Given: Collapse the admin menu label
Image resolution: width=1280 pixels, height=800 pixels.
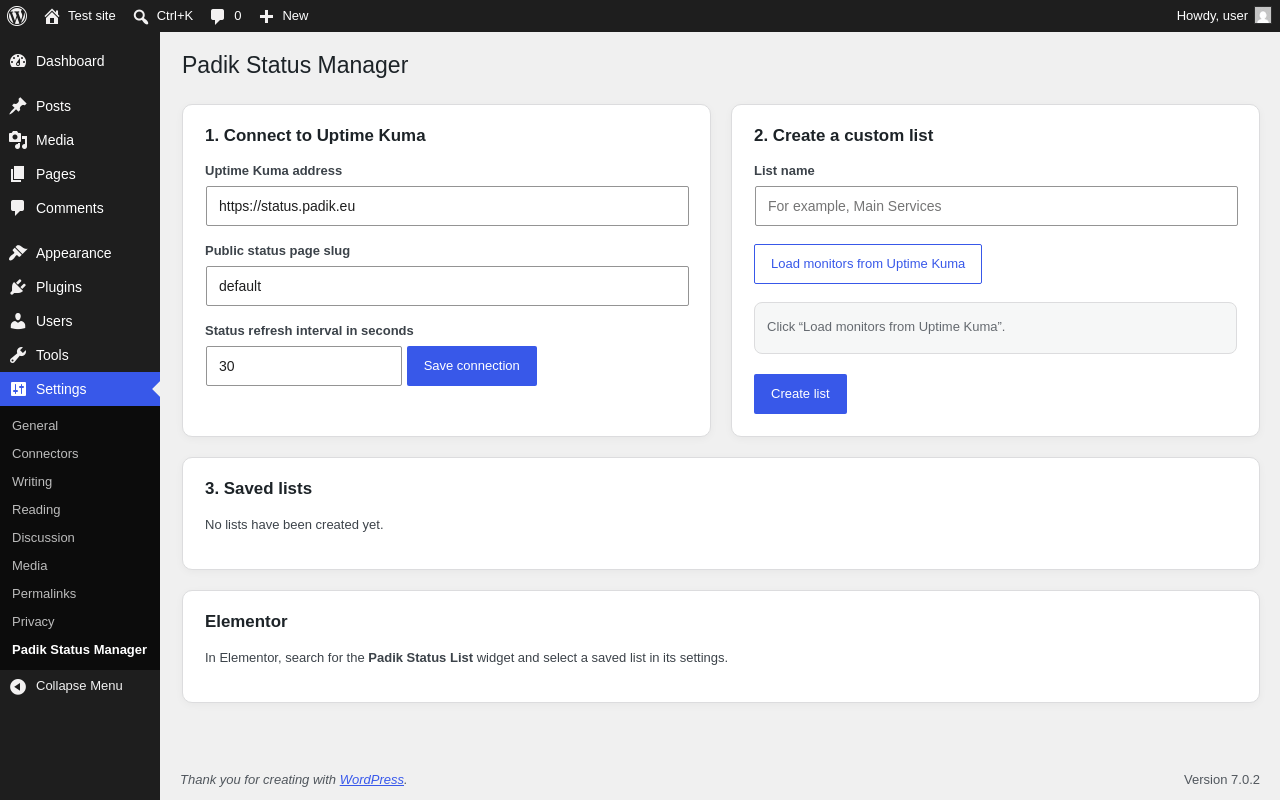Looking at the screenshot, I should click(79, 686).
